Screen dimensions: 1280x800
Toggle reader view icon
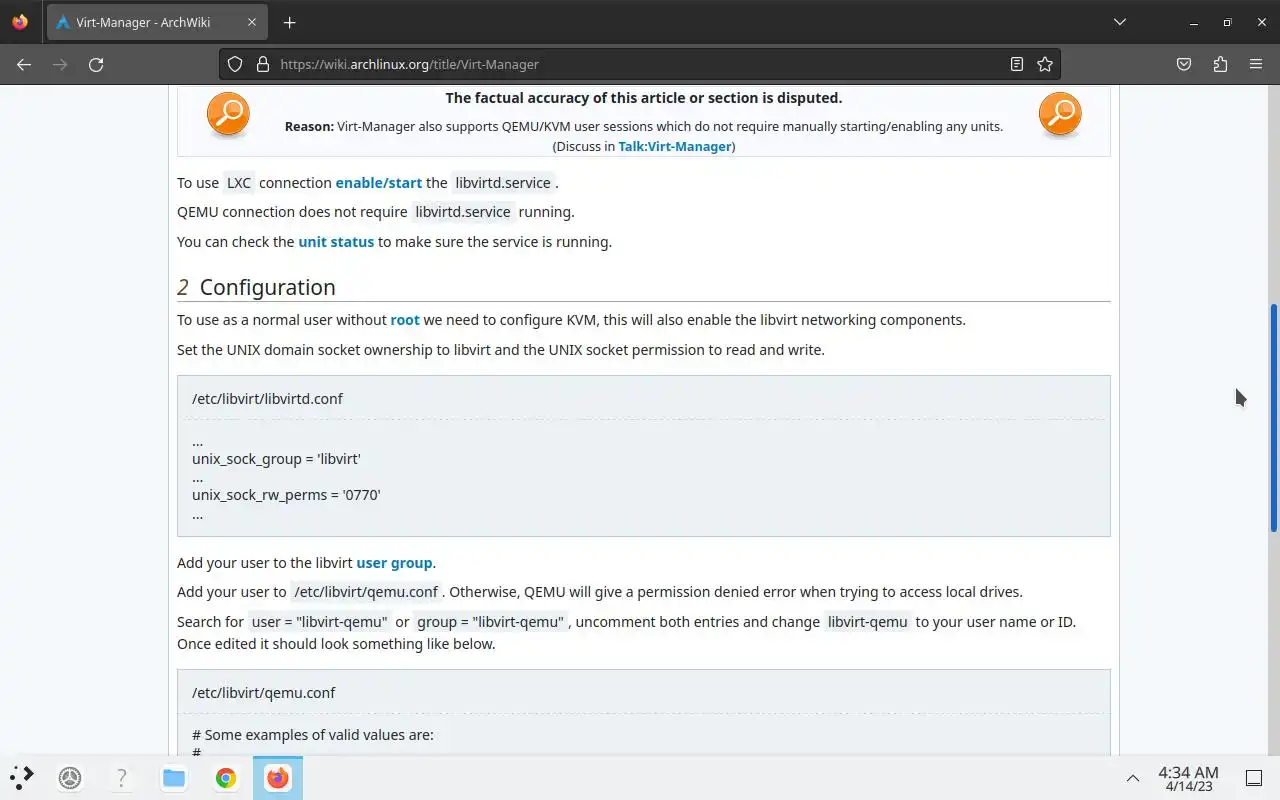point(1016,64)
